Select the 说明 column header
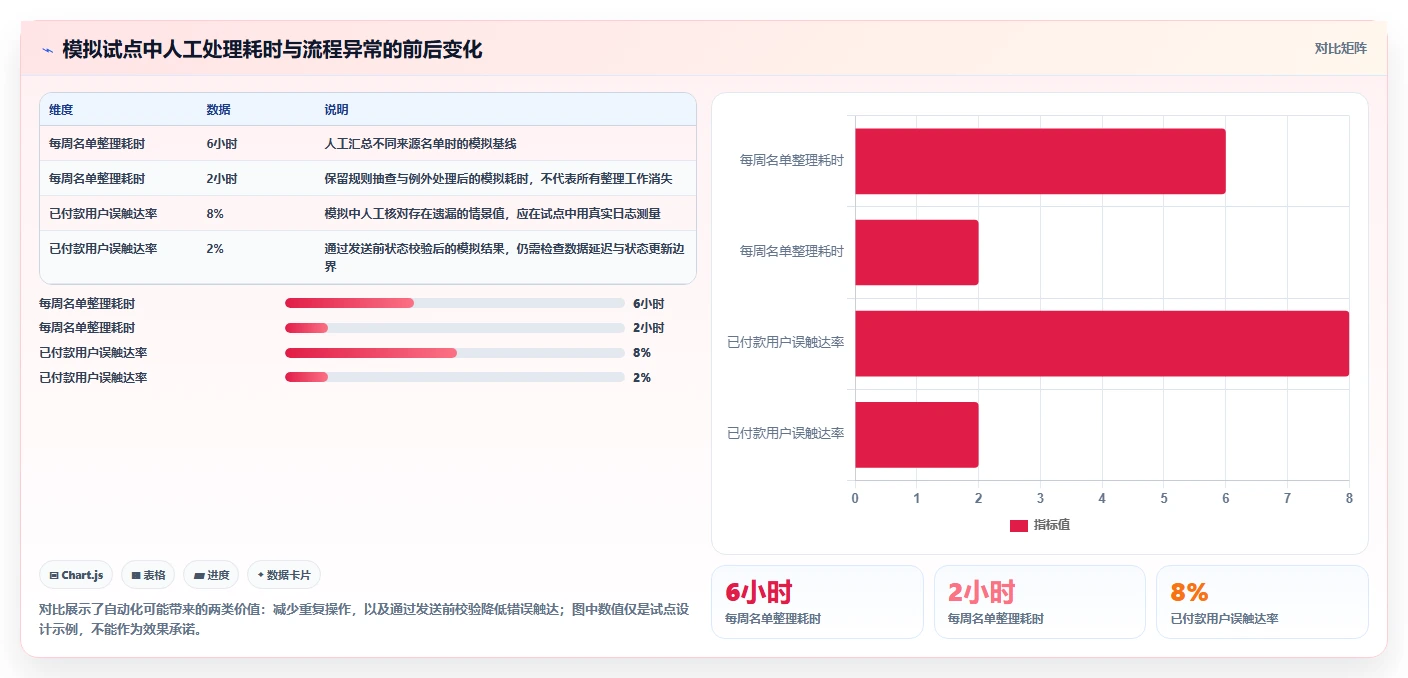Image resolution: width=1408 pixels, height=678 pixels. (x=336, y=110)
